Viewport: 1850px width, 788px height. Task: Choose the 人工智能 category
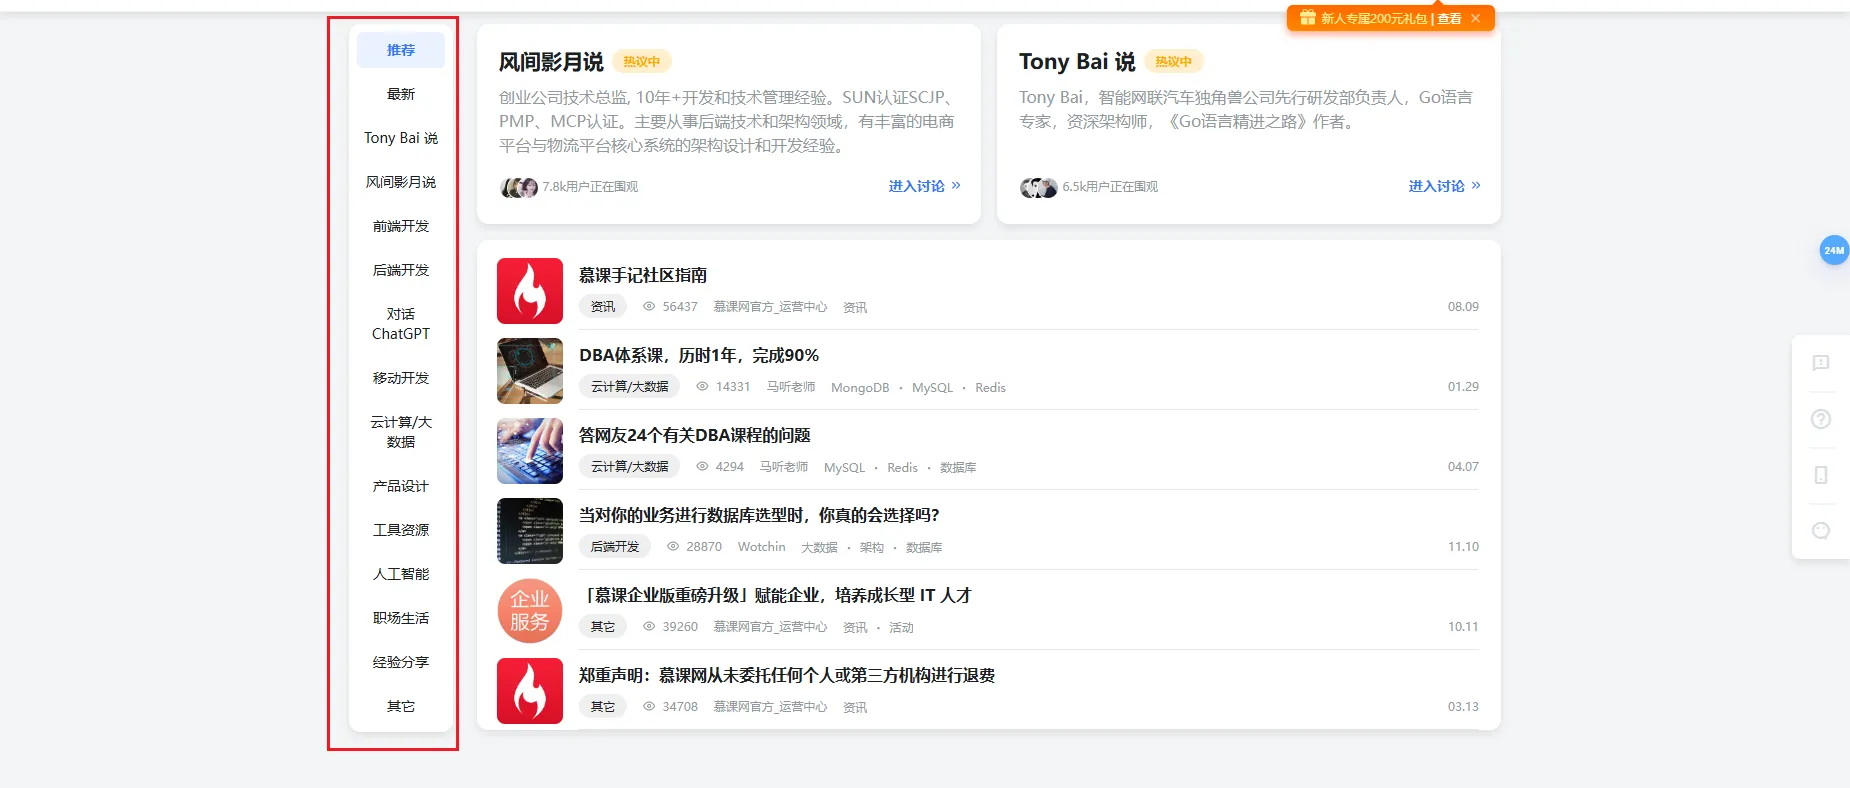tap(401, 574)
